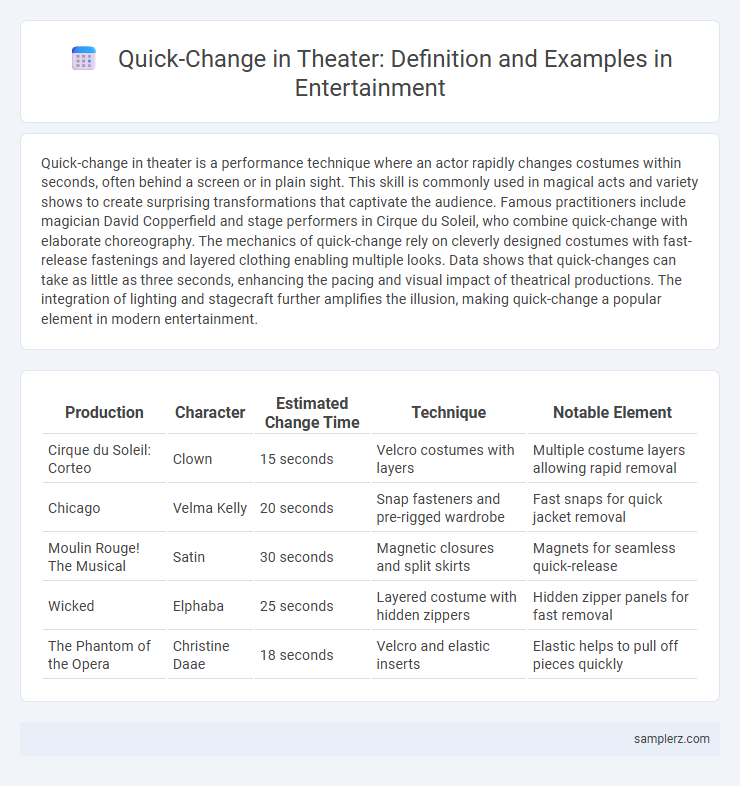This screenshot has width=740, height=786.
Task: Click the 'Elphaba' character cell
Action: pyautogui.click(x=210, y=606)
